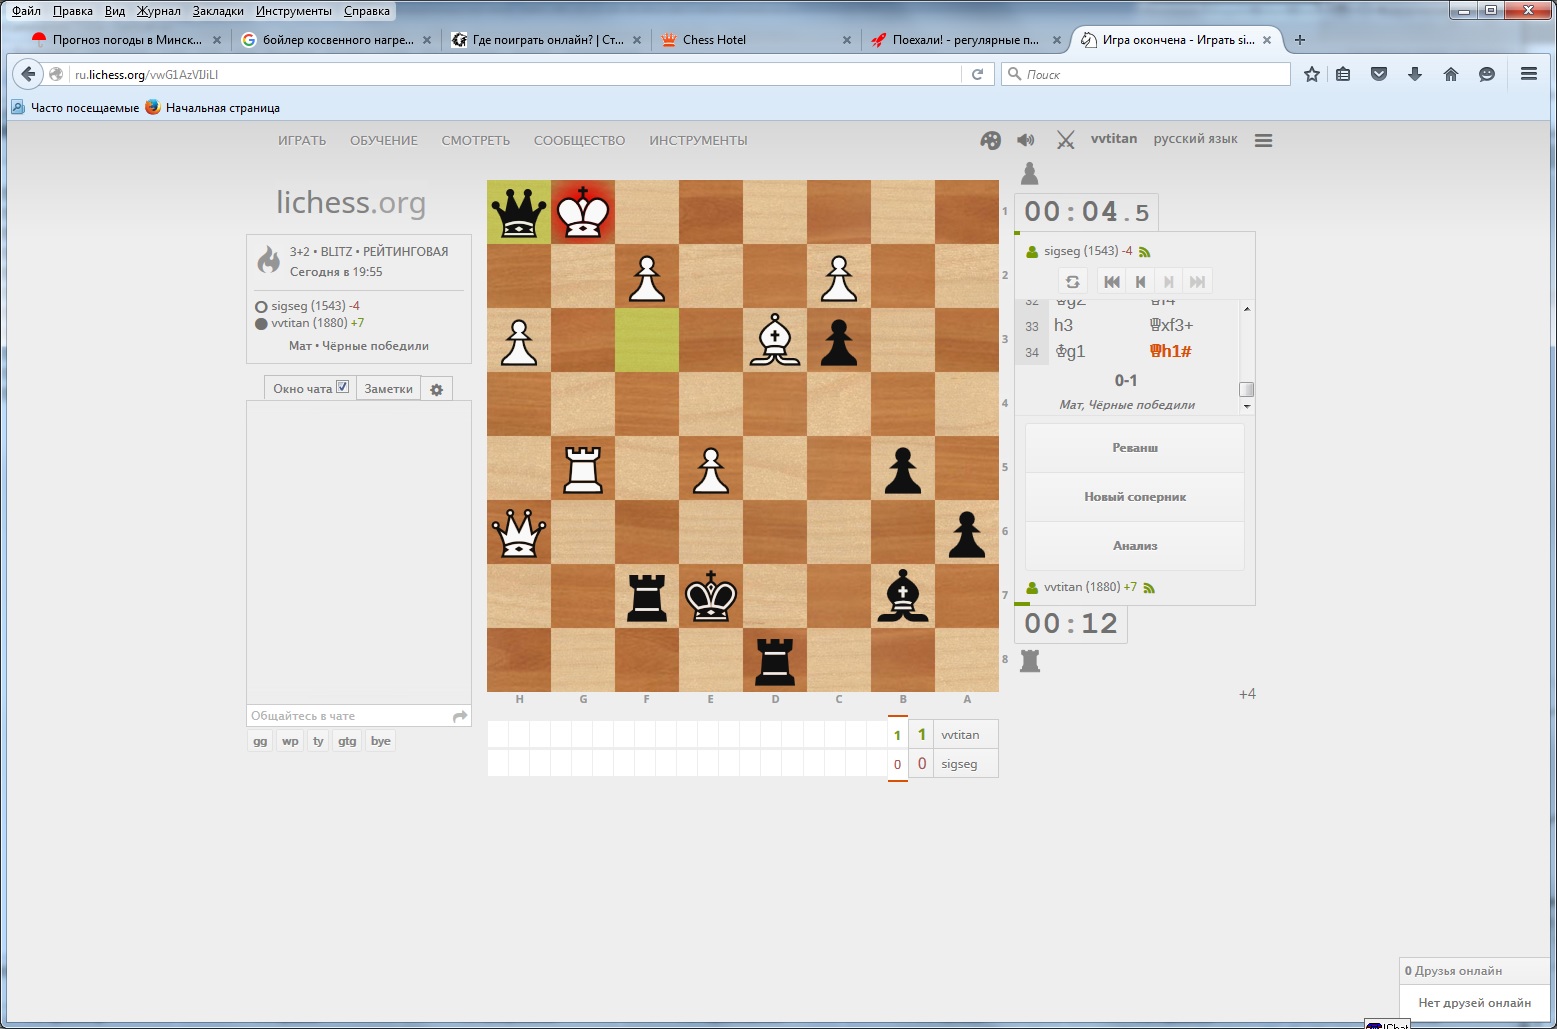
Task: Switch to the Заметки tab
Action: point(388,389)
